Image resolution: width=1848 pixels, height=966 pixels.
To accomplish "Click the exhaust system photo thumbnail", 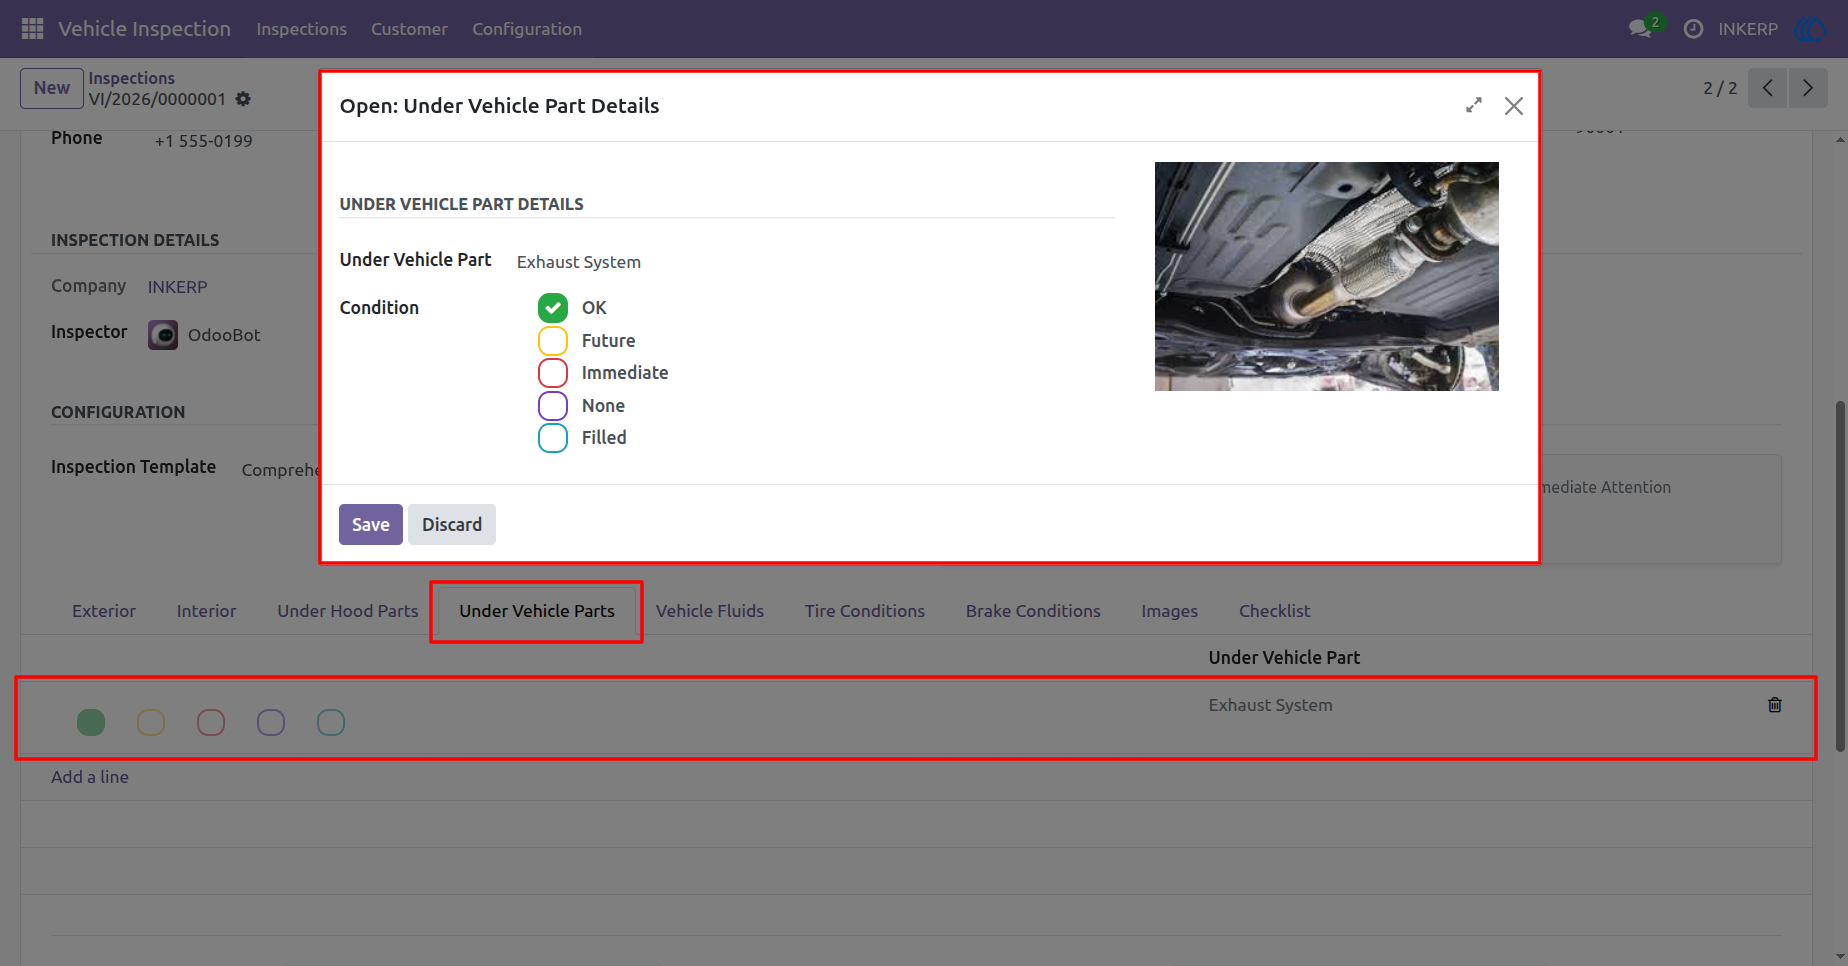I will pyautogui.click(x=1327, y=276).
